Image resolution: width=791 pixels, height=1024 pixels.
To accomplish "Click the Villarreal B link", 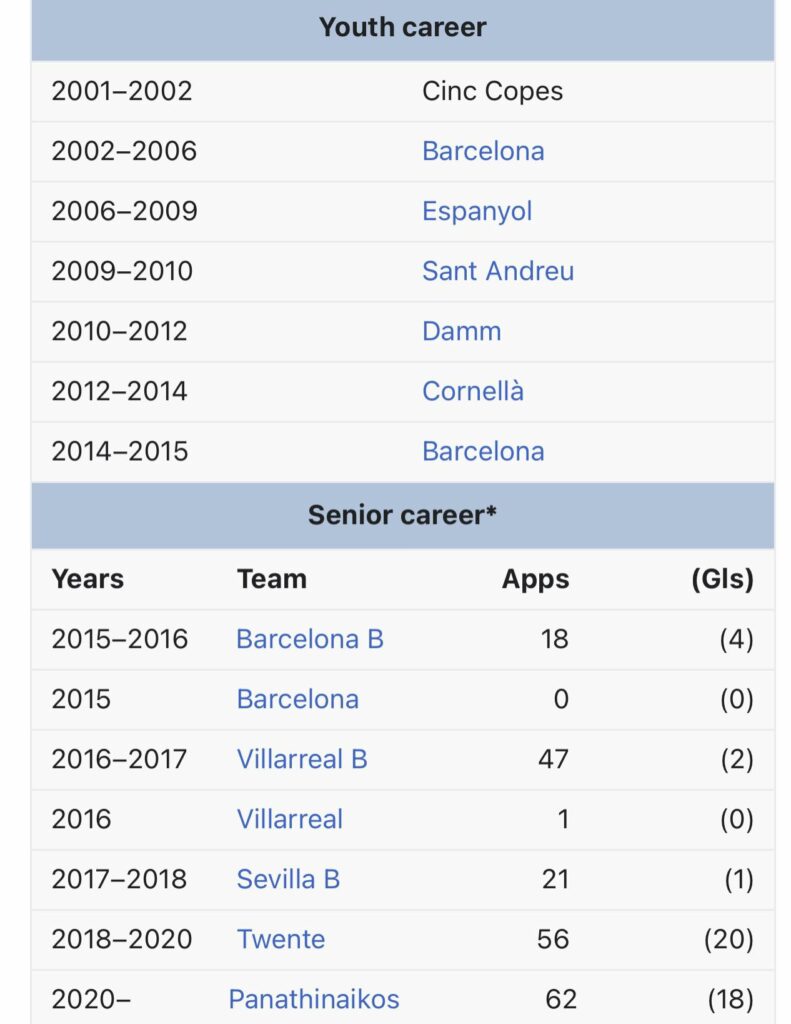I will (x=302, y=759).
